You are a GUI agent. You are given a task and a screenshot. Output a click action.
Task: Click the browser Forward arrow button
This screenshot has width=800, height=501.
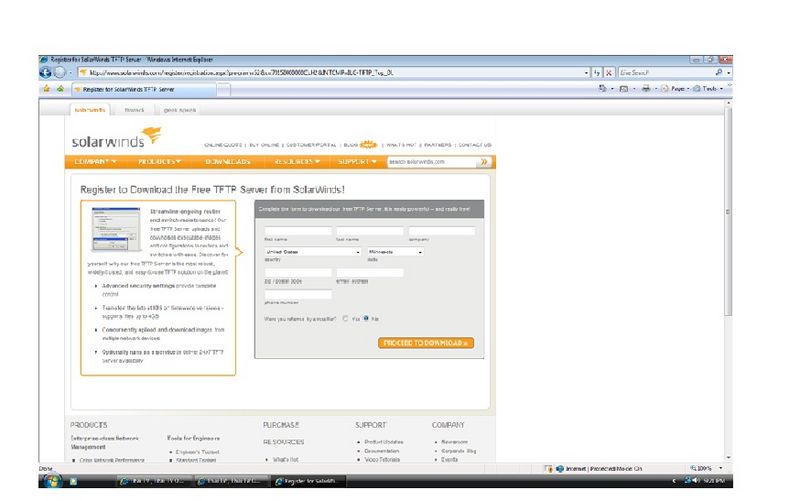pyautogui.click(x=60, y=72)
